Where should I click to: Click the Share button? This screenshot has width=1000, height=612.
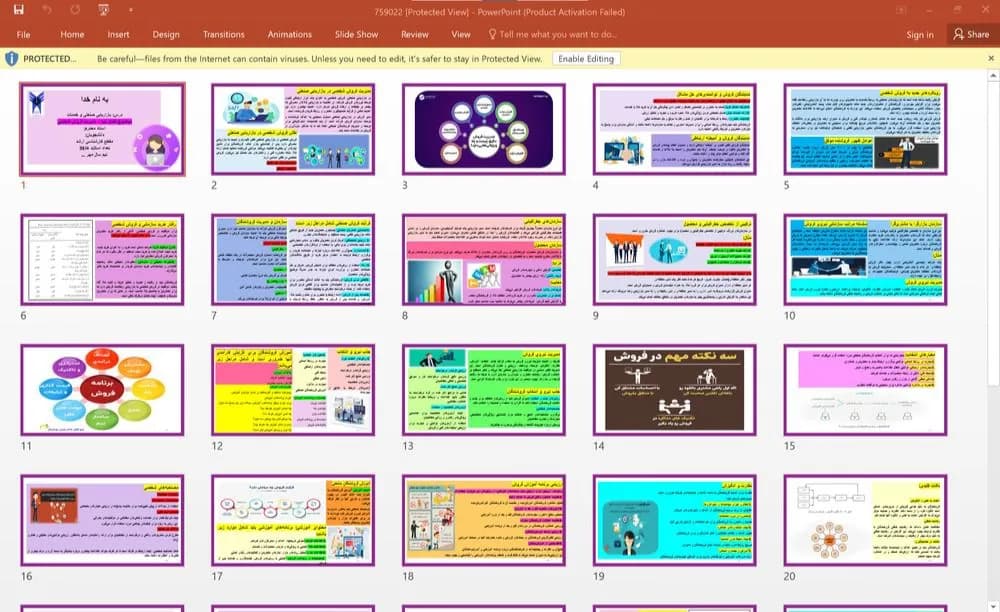(x=971, y=34)
